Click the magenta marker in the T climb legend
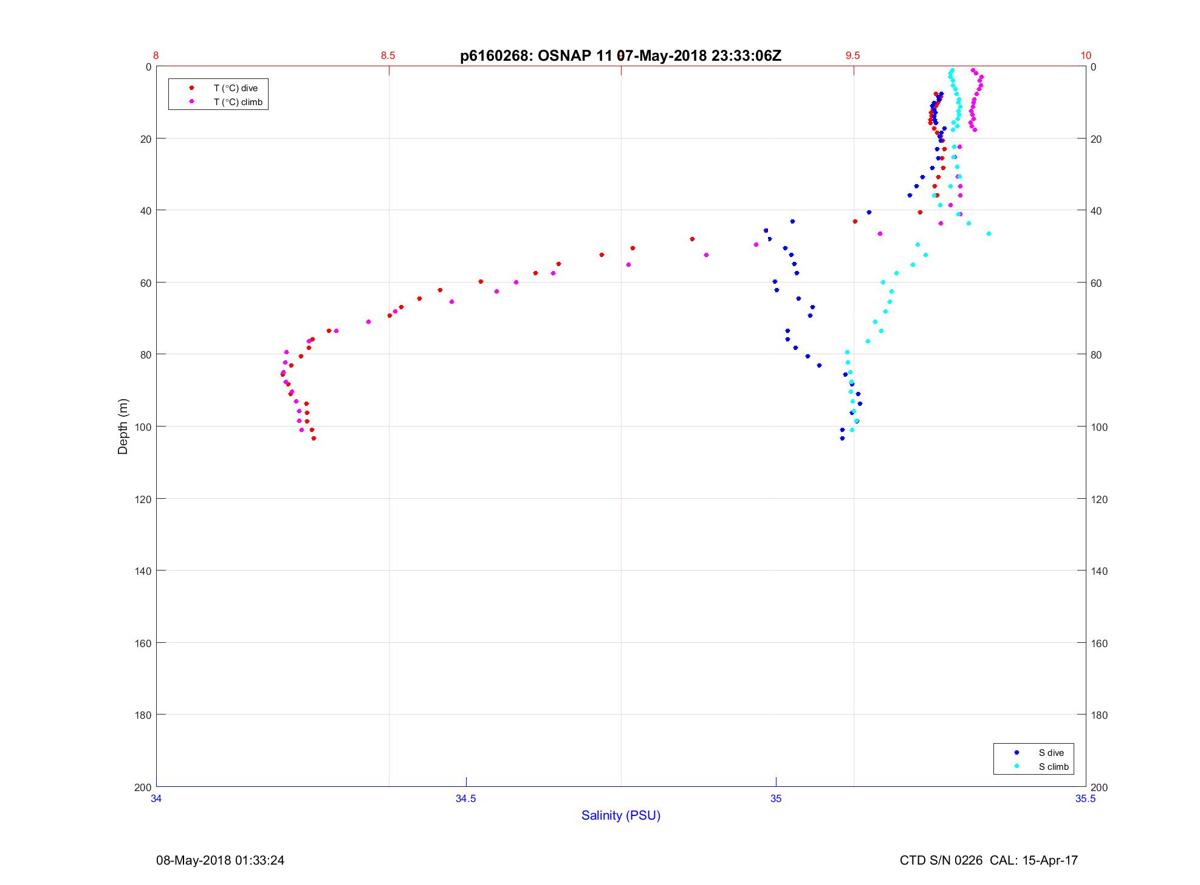 click(x=191, y=102)
